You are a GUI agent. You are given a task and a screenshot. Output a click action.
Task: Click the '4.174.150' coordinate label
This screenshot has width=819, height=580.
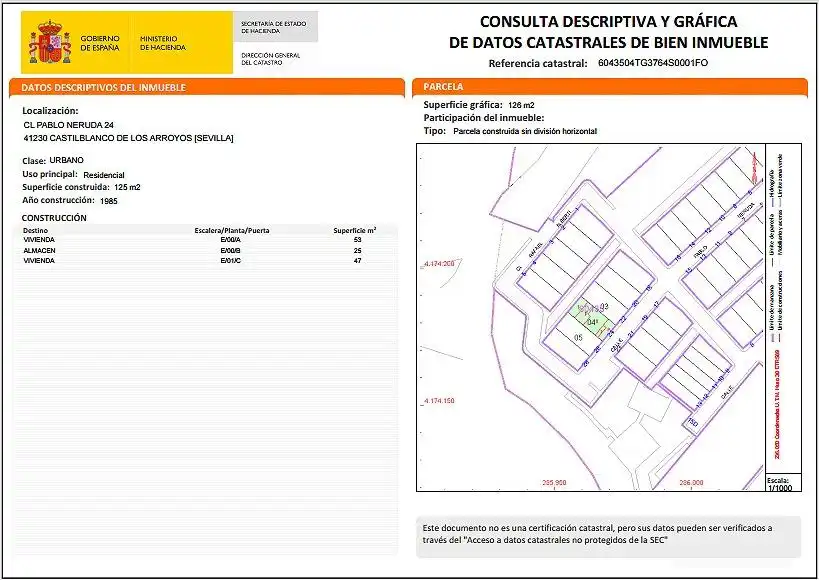point(439,401)
